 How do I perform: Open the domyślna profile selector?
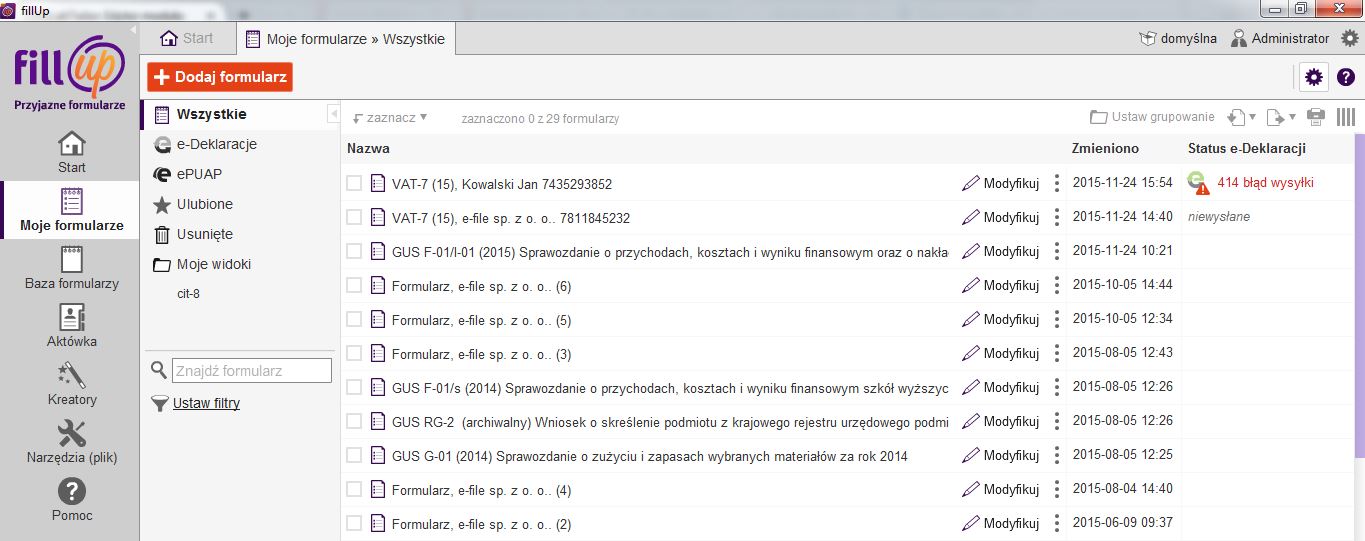click(1178, 38)
